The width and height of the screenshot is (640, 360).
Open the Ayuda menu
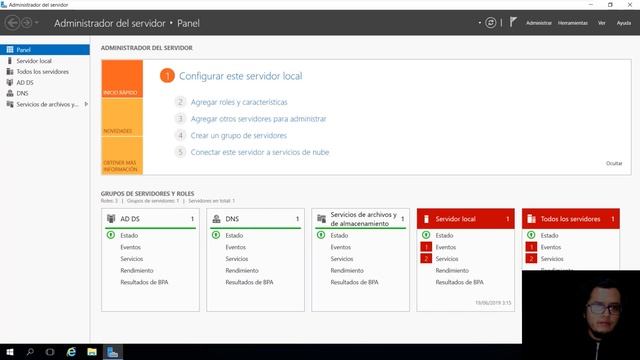point(624,23)
